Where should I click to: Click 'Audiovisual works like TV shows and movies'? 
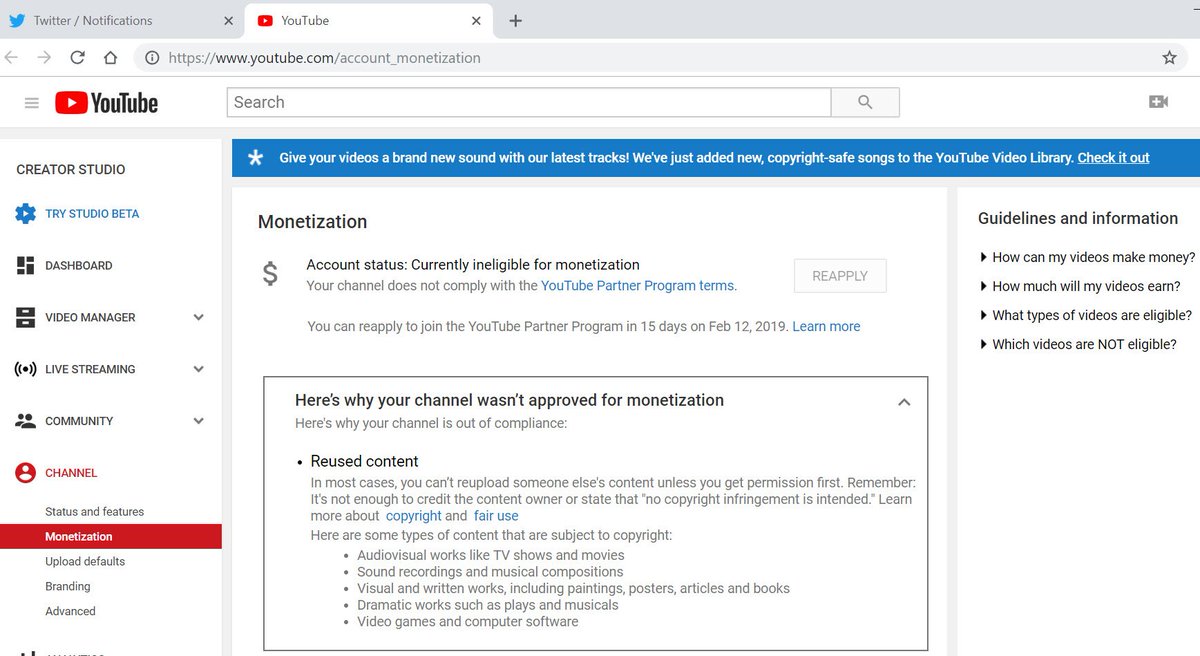(491, 555)
